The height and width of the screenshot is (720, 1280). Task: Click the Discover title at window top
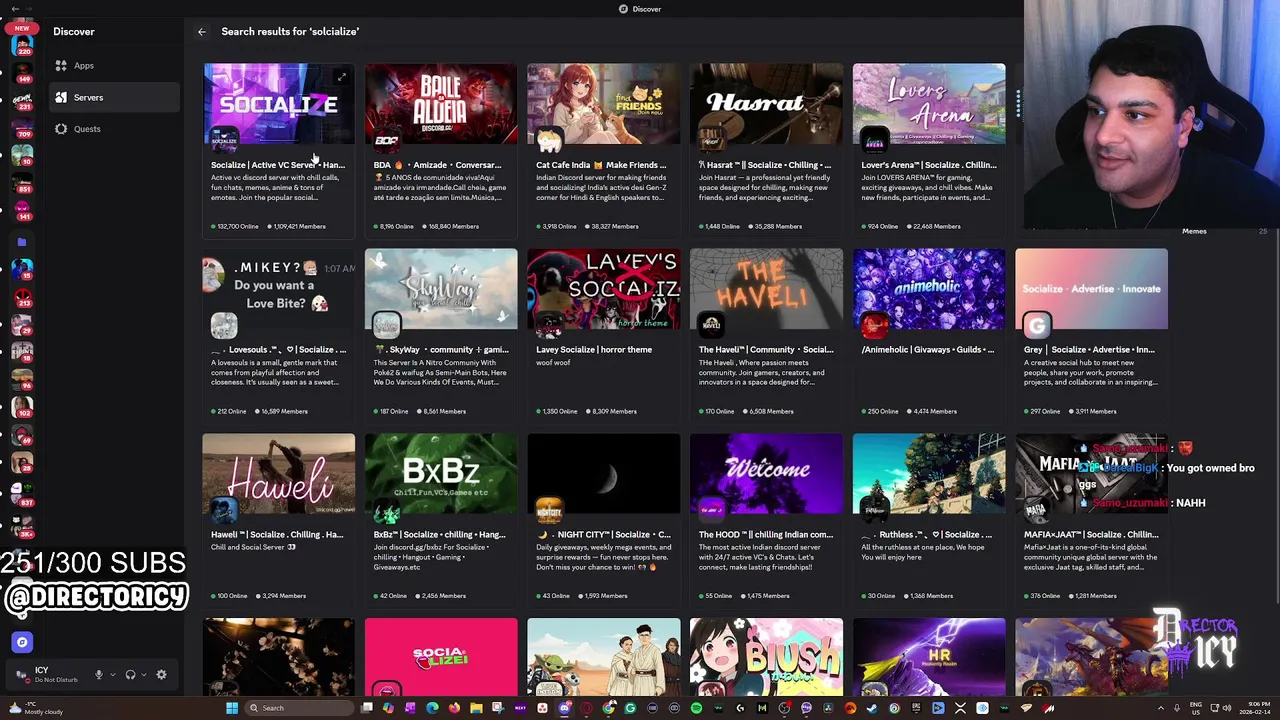tap(640, 9)
